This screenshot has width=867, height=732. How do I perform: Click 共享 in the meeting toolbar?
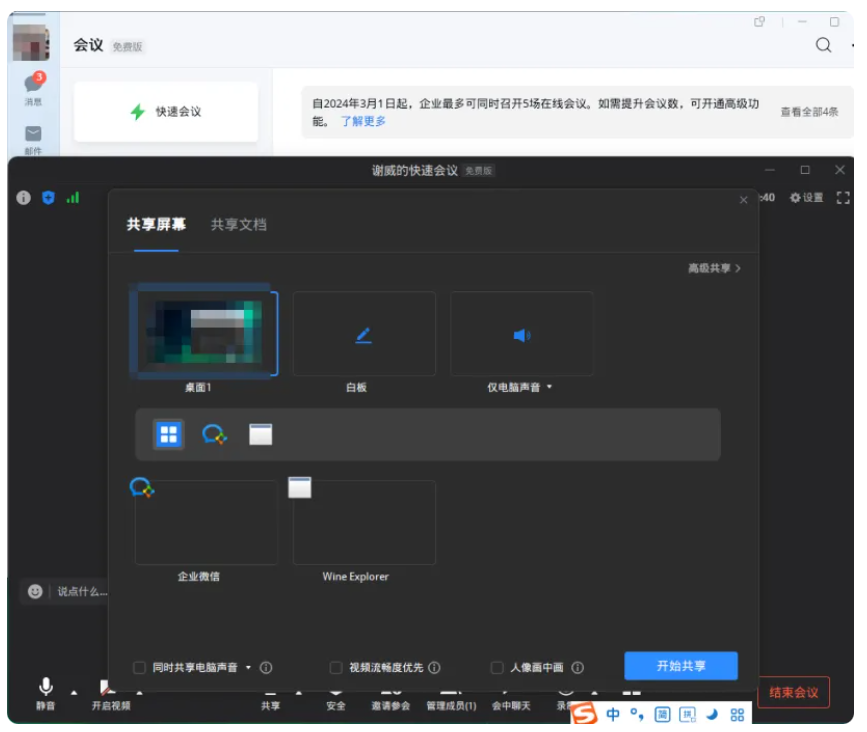[270, 701]
